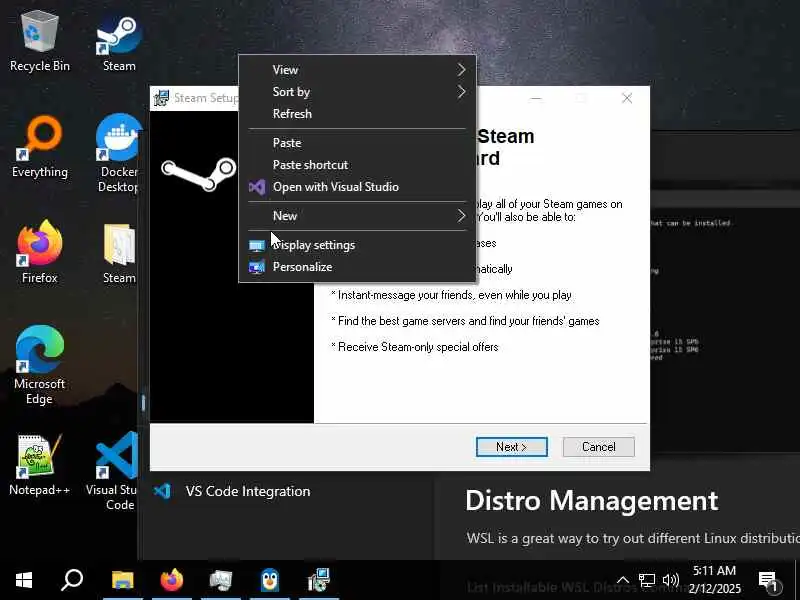Select the Visual Studio Code desktop shortcut

(113, 470)
